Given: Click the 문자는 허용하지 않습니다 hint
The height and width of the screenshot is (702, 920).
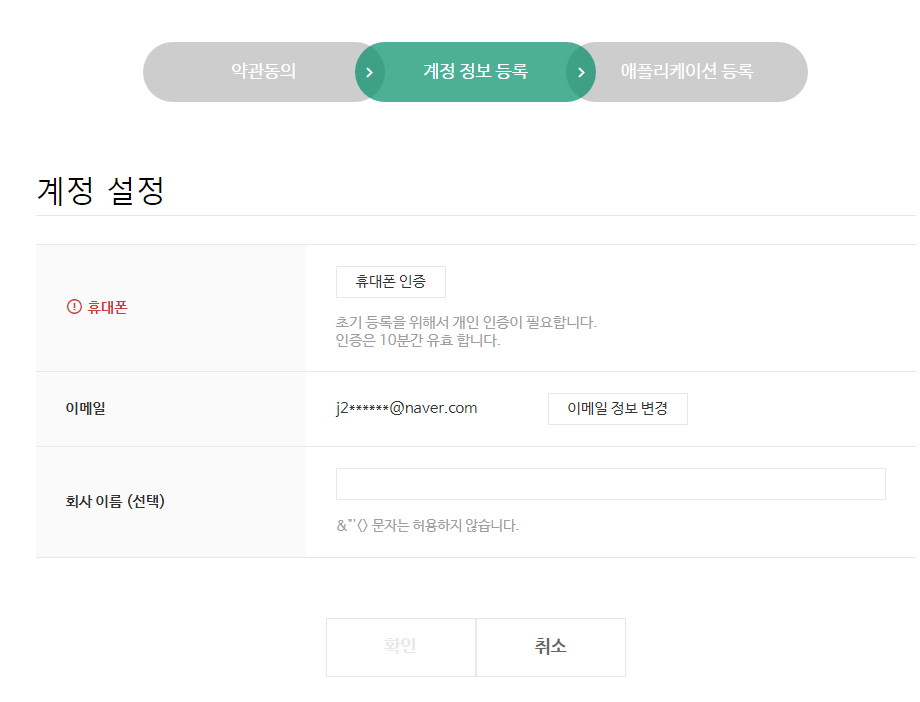Looking at the screenshot, I should (428, 525).
